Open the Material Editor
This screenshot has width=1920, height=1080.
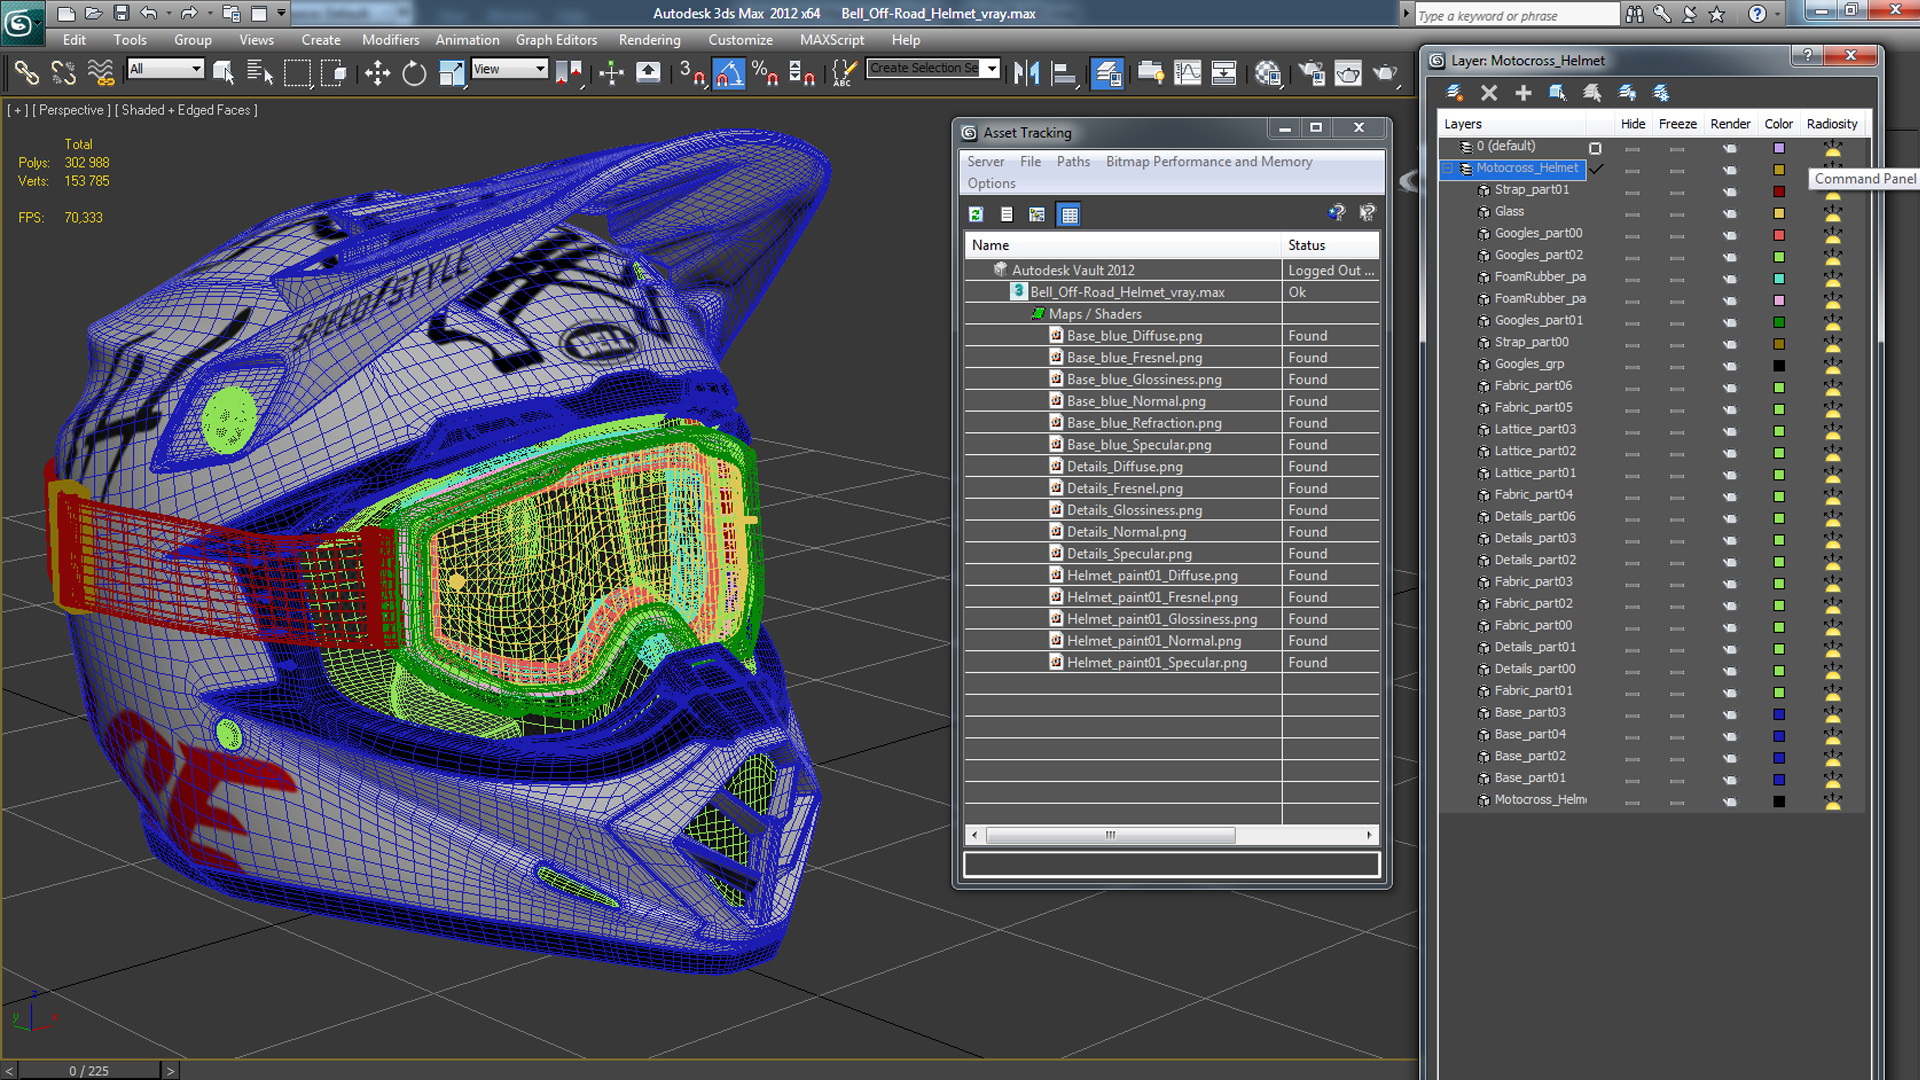[1268, 72]
